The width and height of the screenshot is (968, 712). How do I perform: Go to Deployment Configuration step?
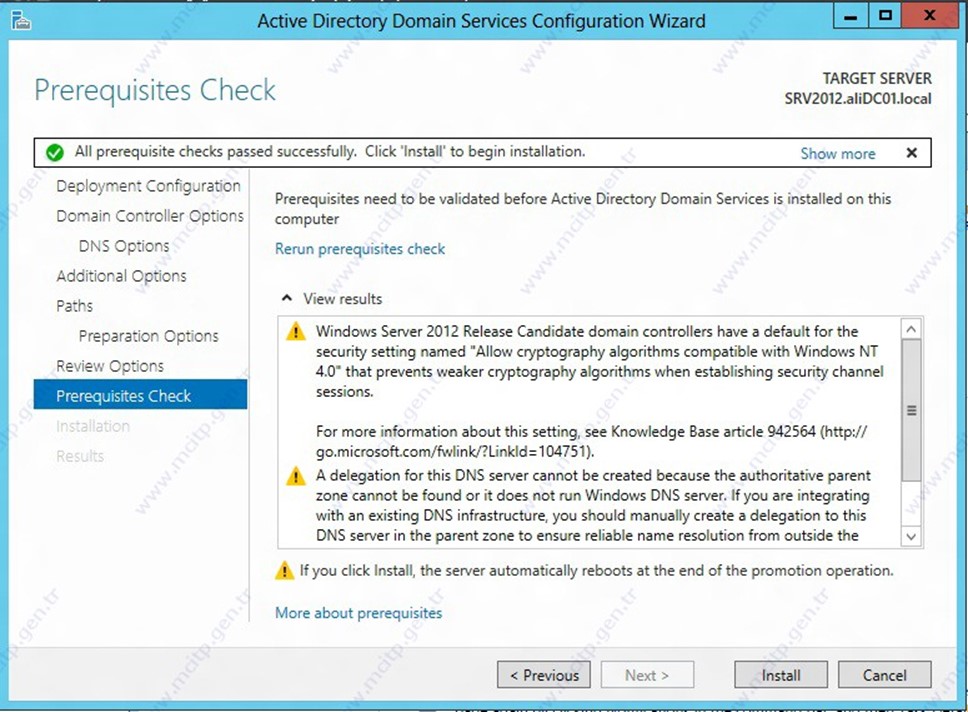(x=148, y=186)
